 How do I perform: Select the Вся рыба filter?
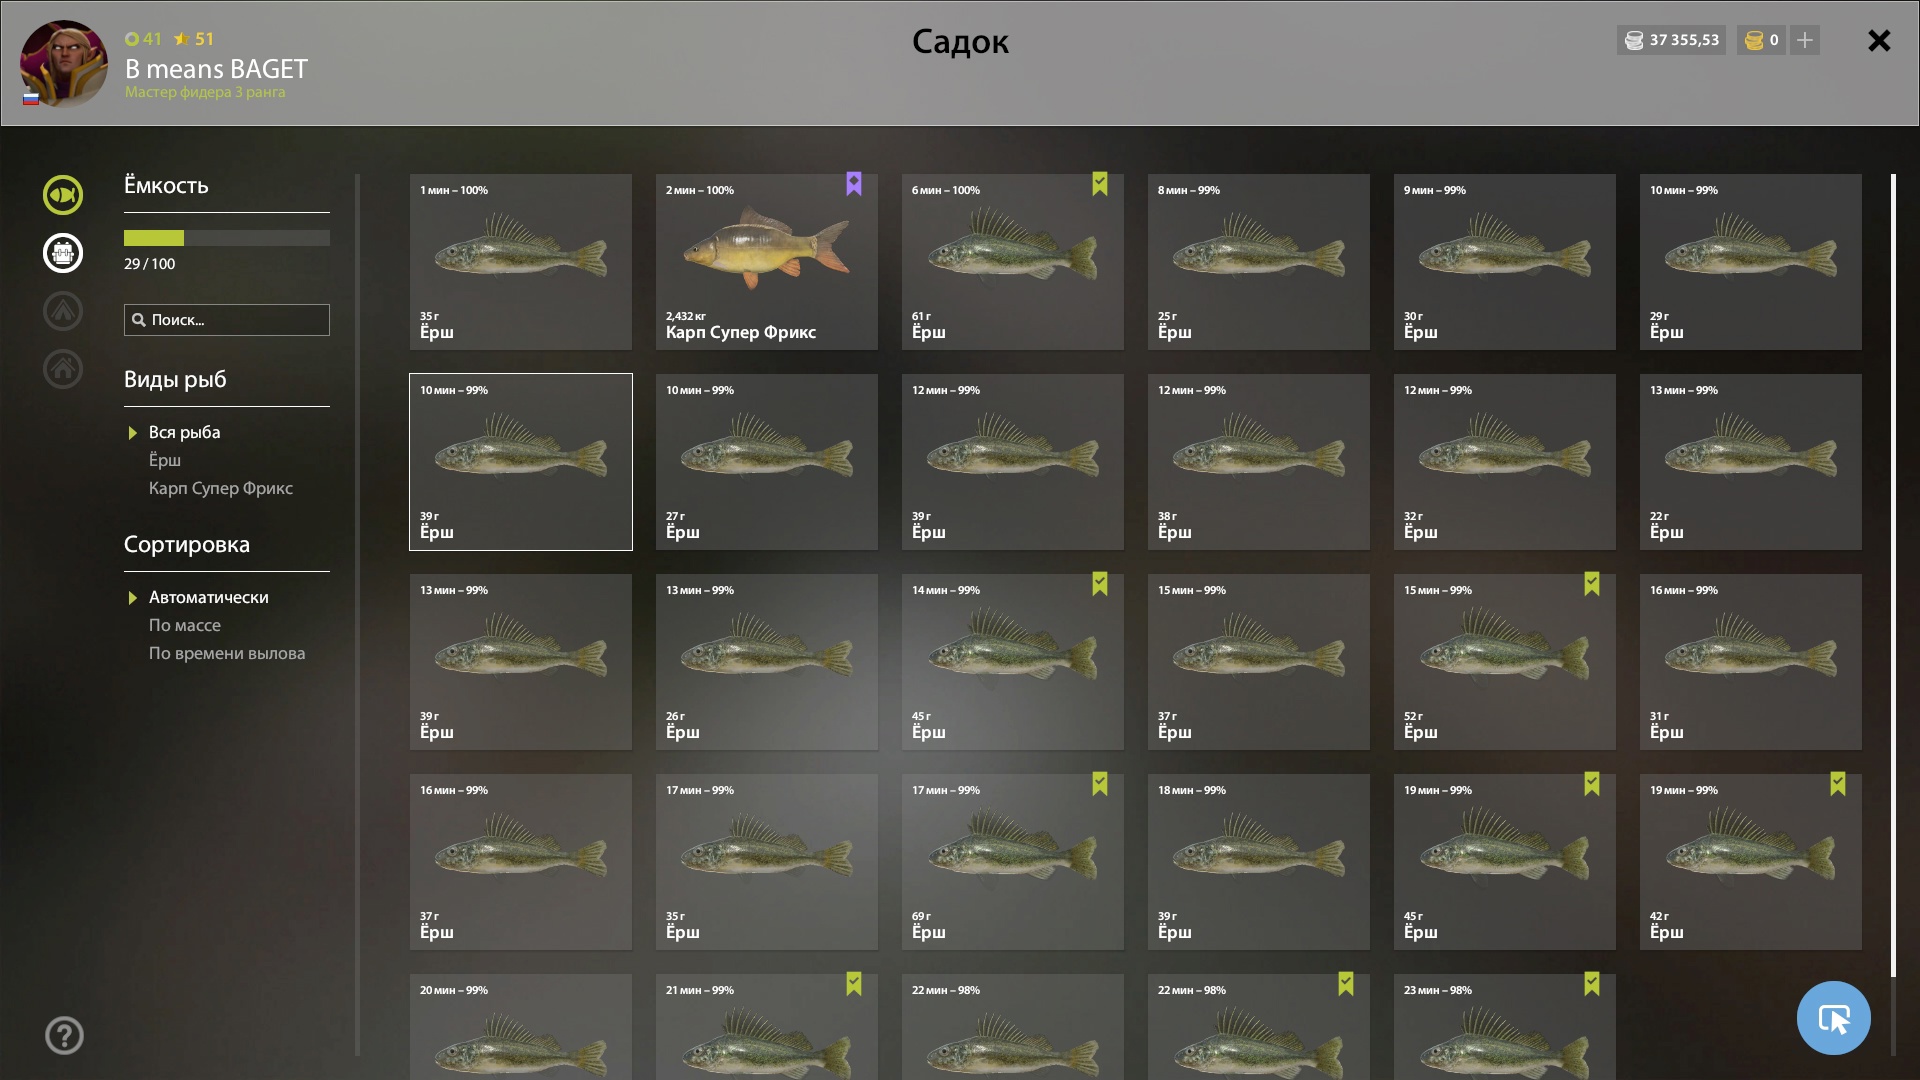pyautogui.click(x=184, y=432)
